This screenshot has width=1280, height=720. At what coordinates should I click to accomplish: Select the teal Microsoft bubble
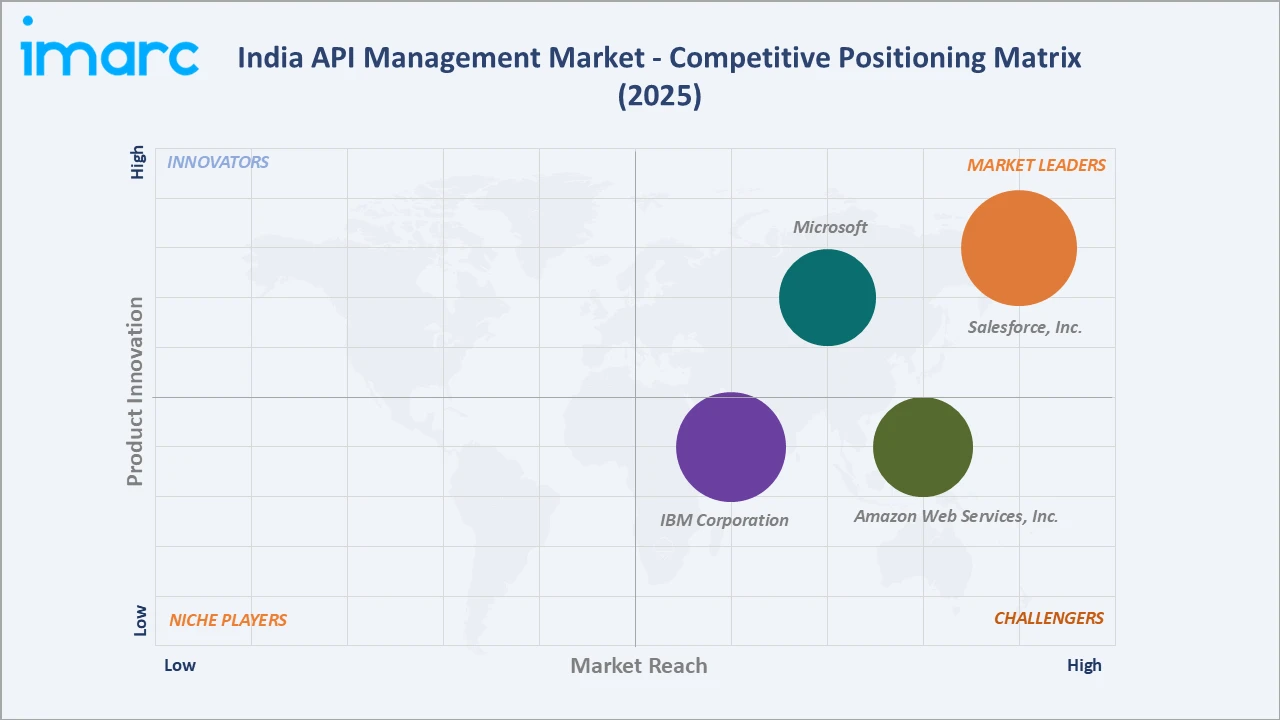pyautogui.click(x=827, y=297)
